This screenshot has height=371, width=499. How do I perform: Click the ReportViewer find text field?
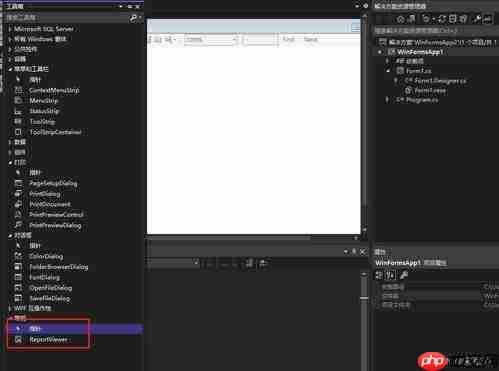(260, 40)
